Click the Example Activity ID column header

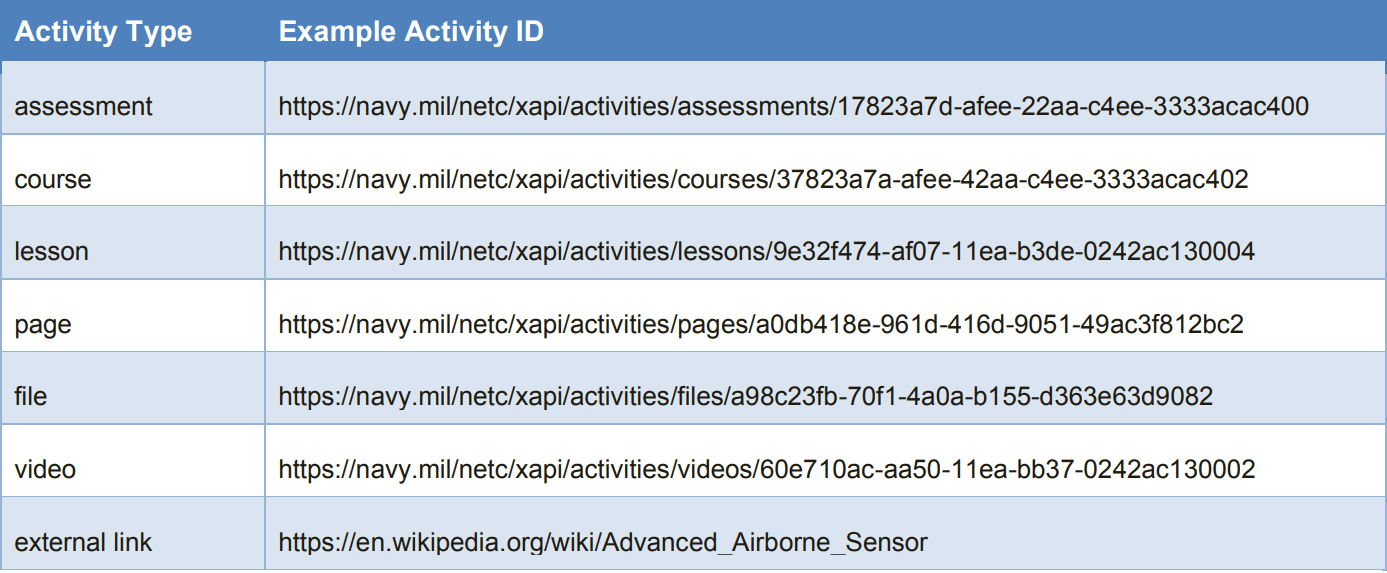(411, 32)
